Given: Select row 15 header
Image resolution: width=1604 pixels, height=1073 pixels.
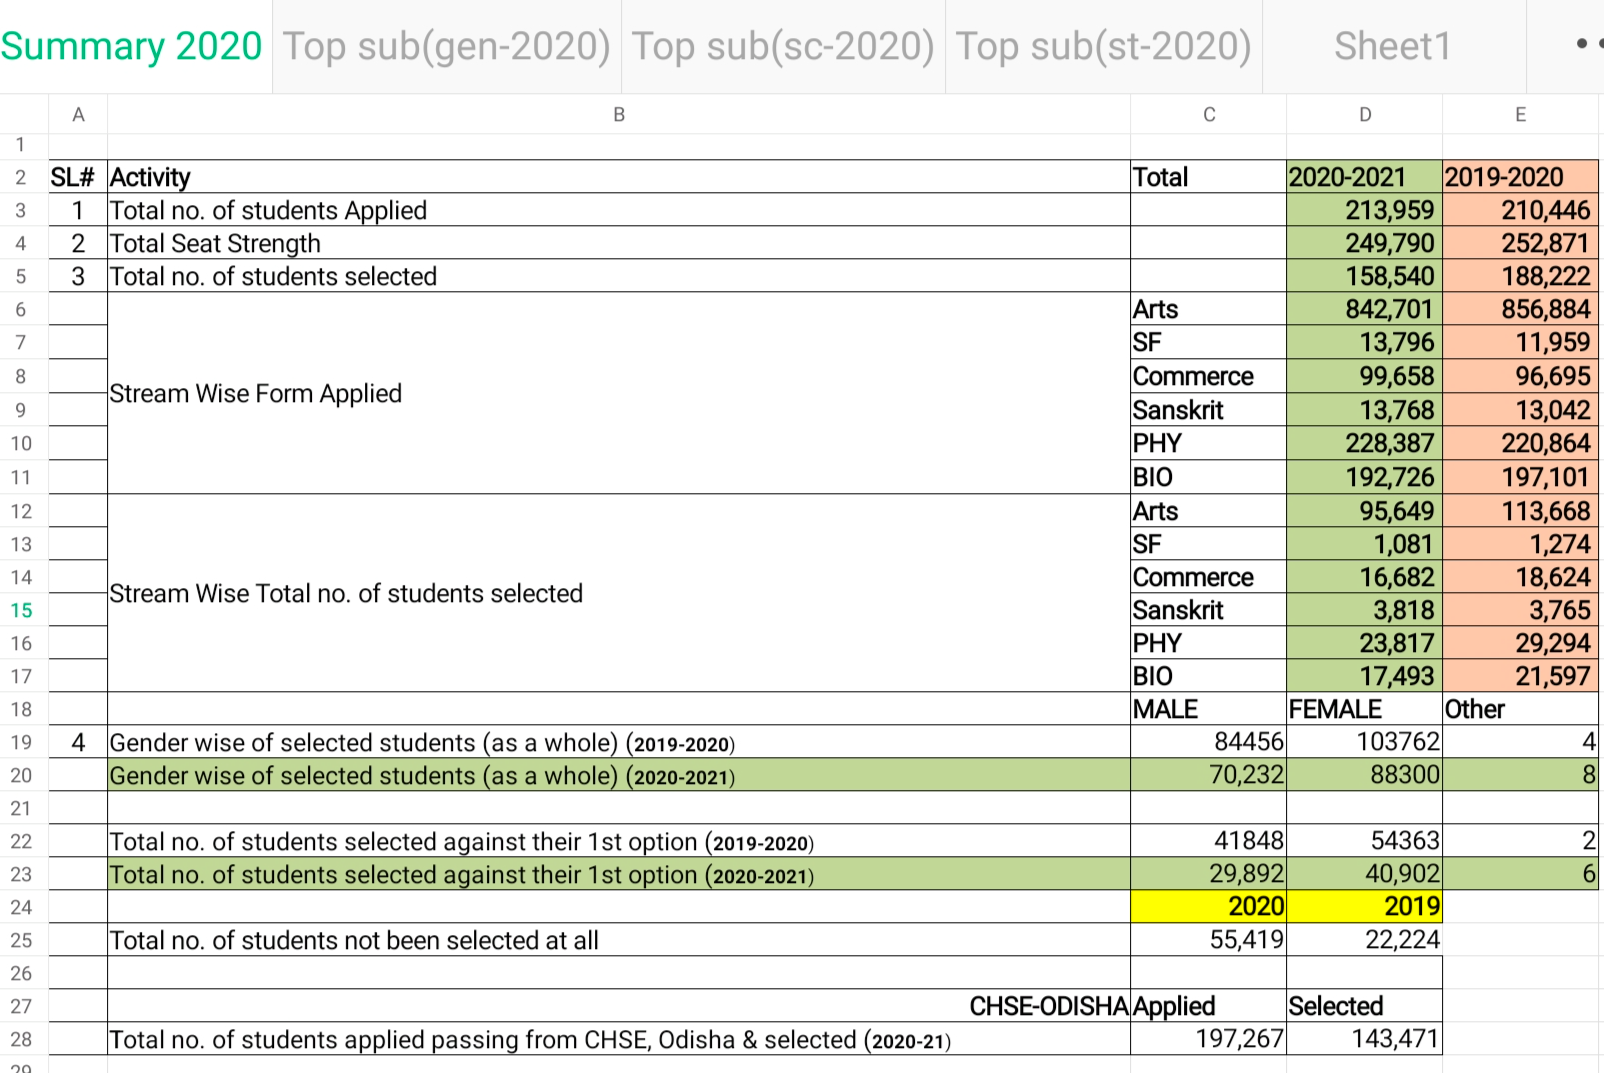Looking at the screenshot, I should point(22,610).
